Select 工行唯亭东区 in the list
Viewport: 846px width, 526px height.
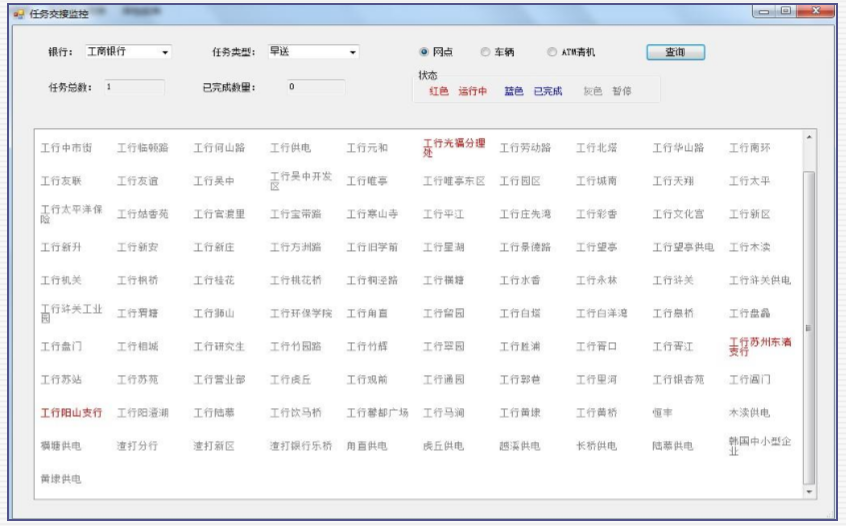tap(454, 181)
